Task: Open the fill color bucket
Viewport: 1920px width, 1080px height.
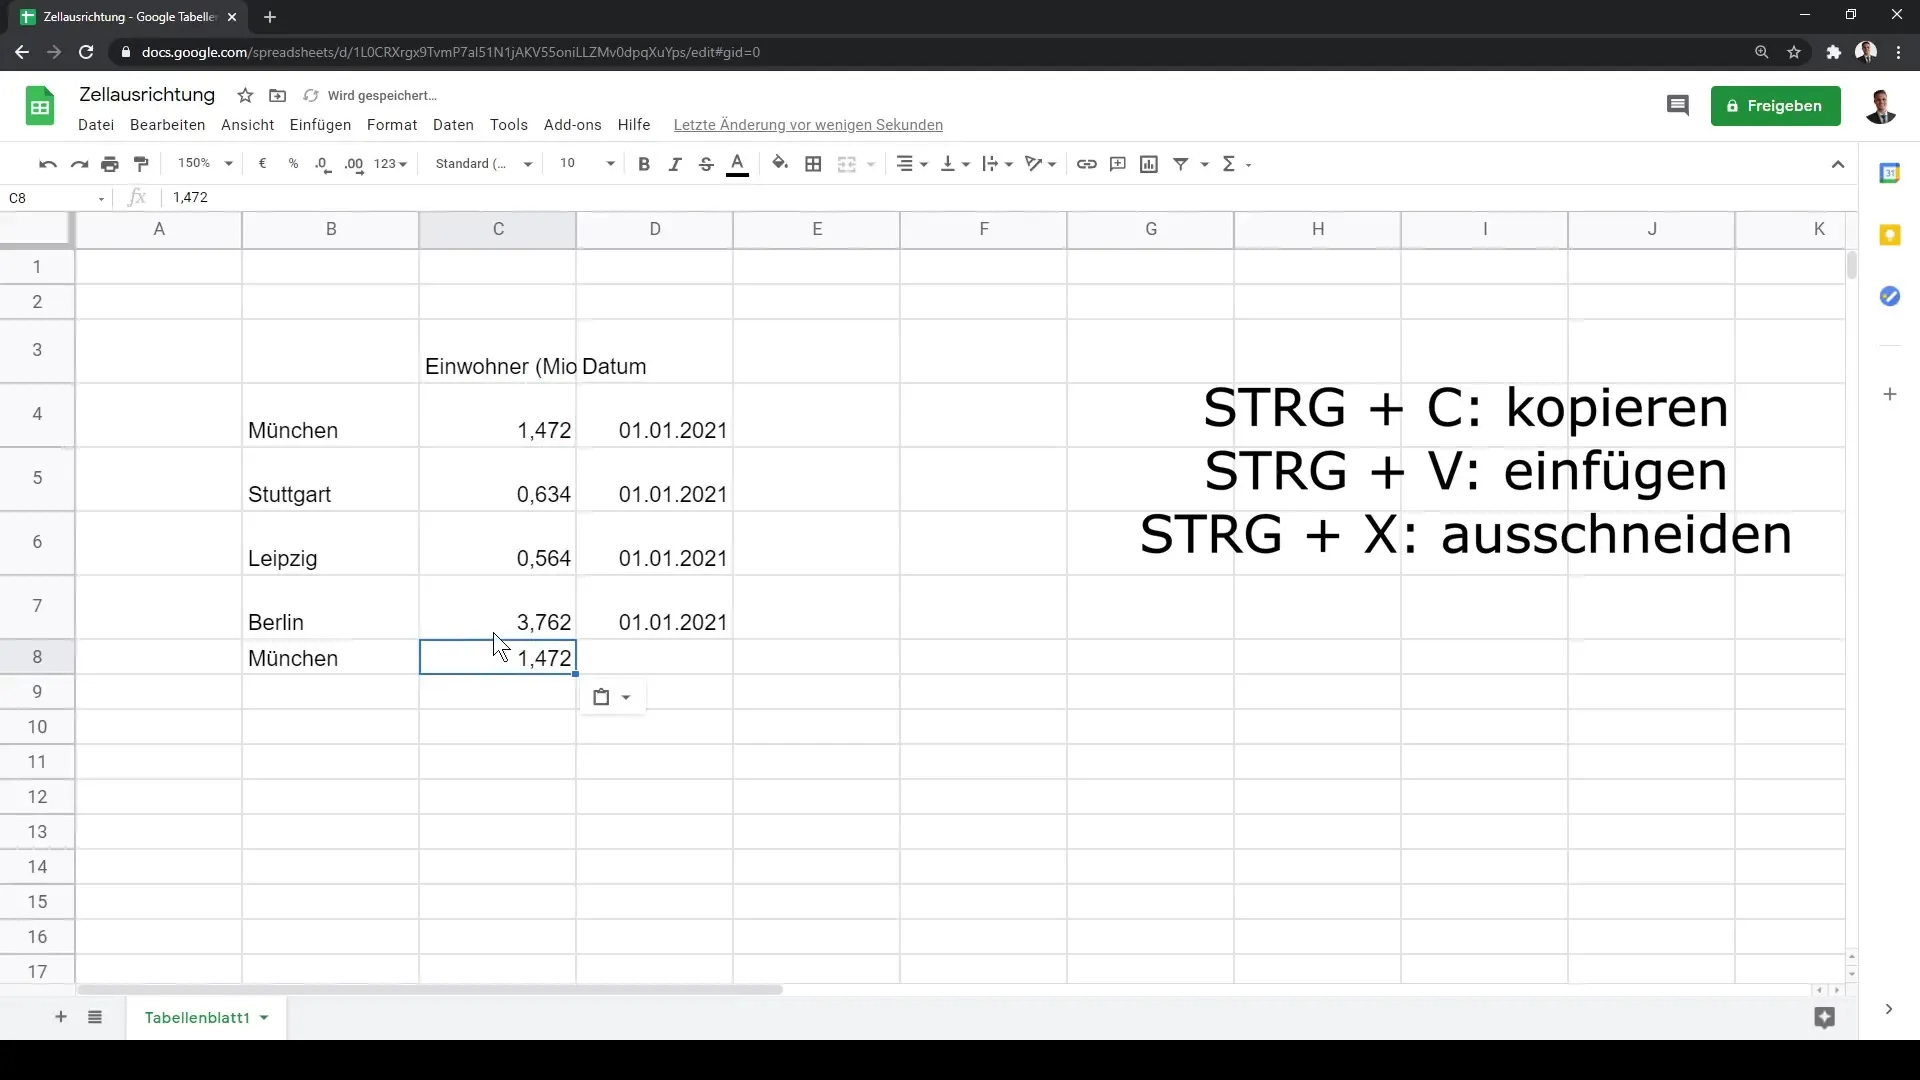Action: coord(780,164)
